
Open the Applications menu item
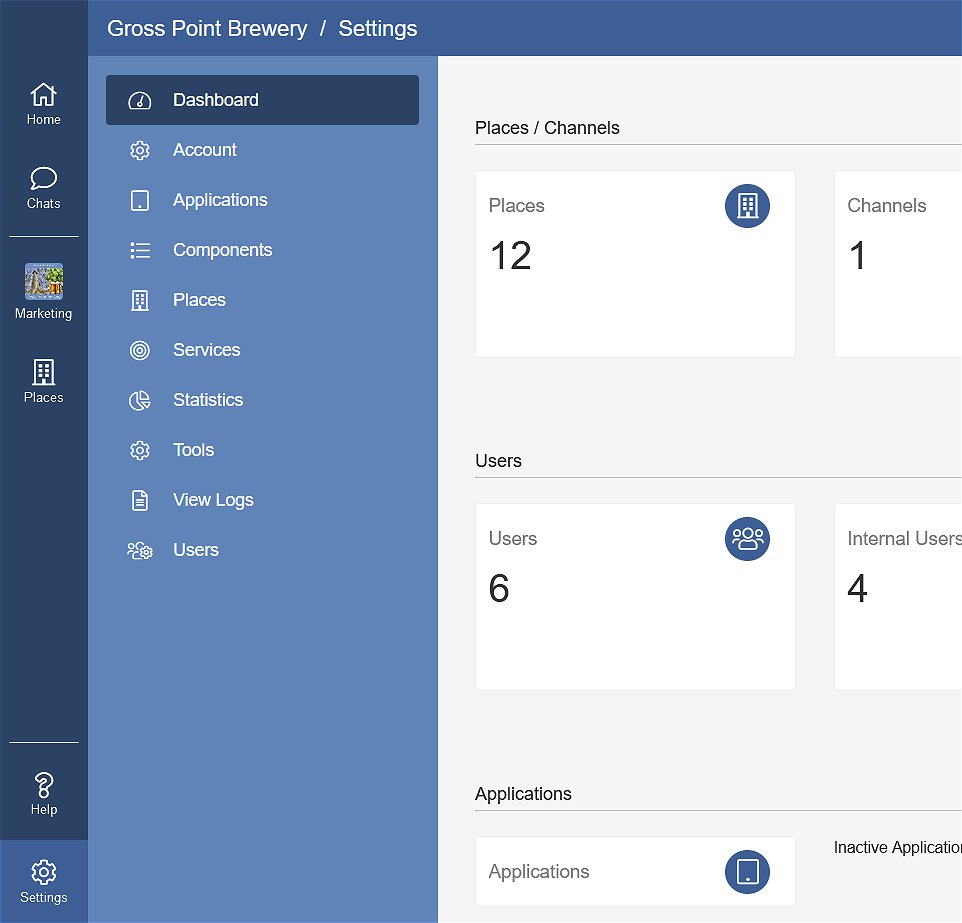(262, 200)
